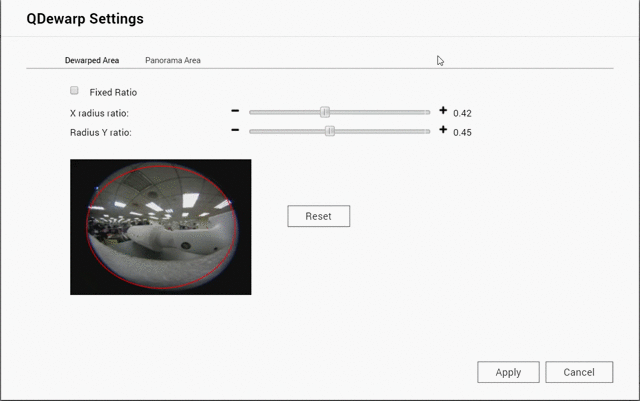Image resolution: width=640 pixels, height=401 pixels.
Task: Click the X radius ratio slider handle
Action: (x=325, y=112)
